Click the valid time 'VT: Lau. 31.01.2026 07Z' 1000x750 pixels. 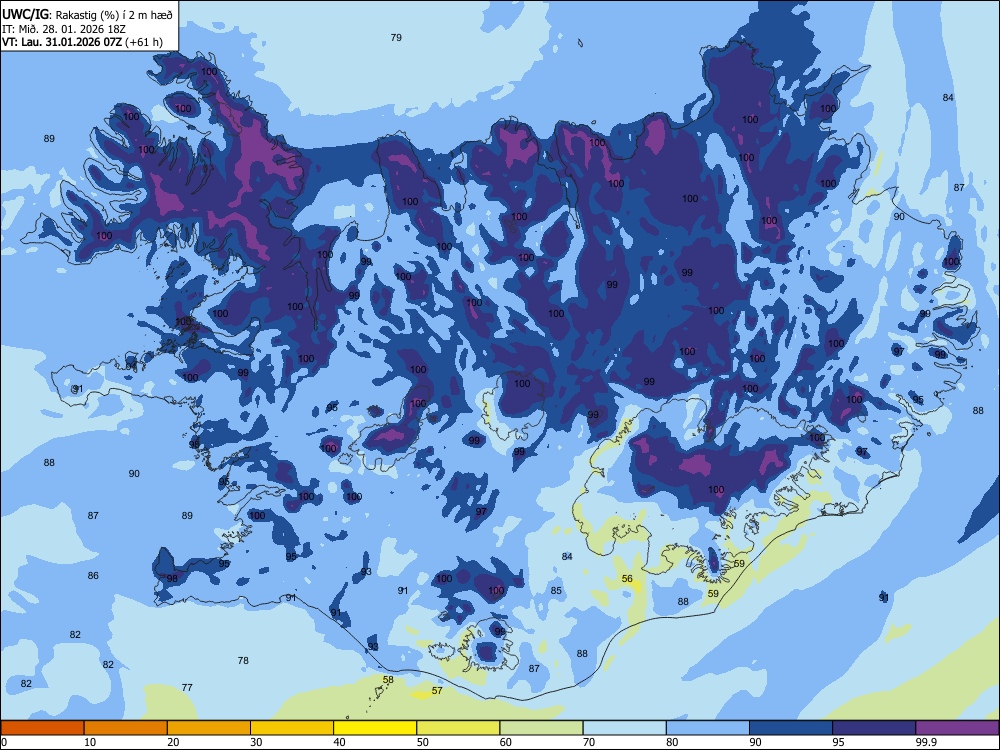point(62,42)
